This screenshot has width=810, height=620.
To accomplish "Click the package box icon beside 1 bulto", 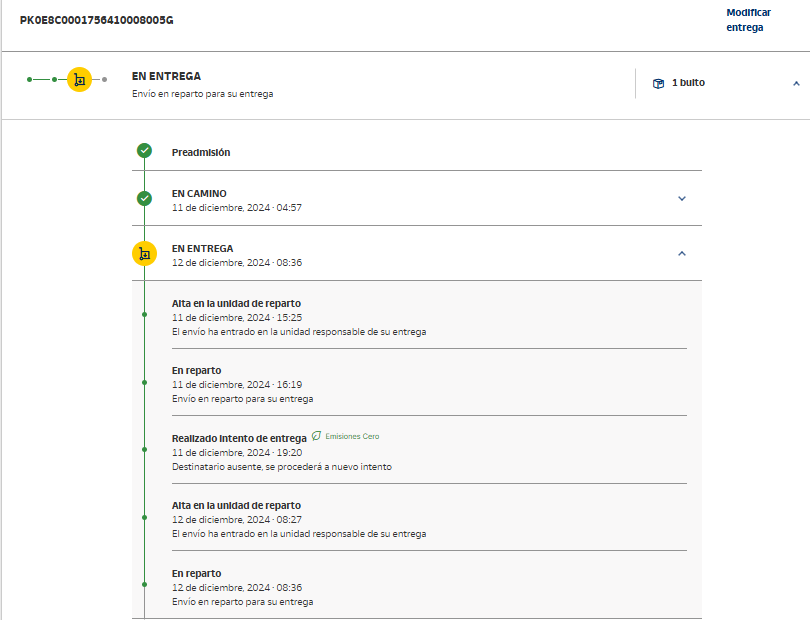I will [658, 83].
